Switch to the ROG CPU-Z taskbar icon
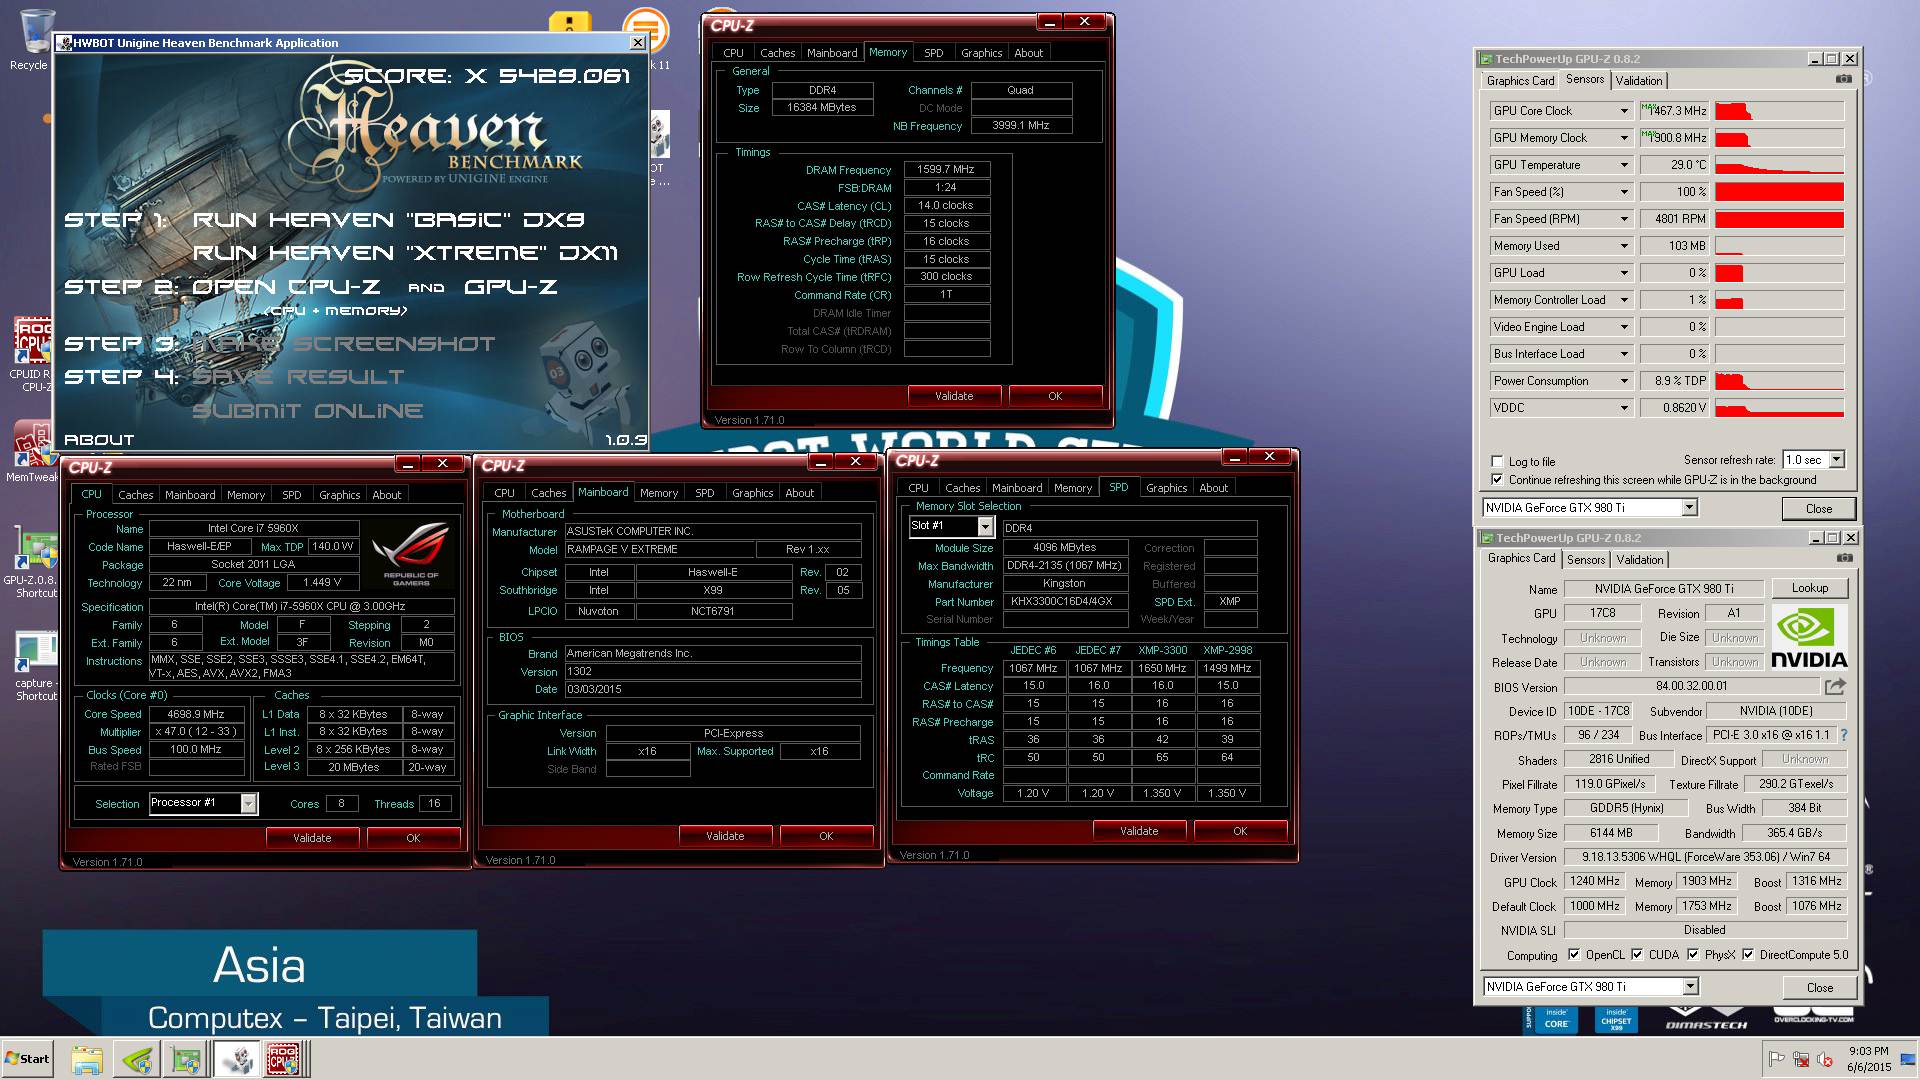1920x1080 pixels. 283,1059
